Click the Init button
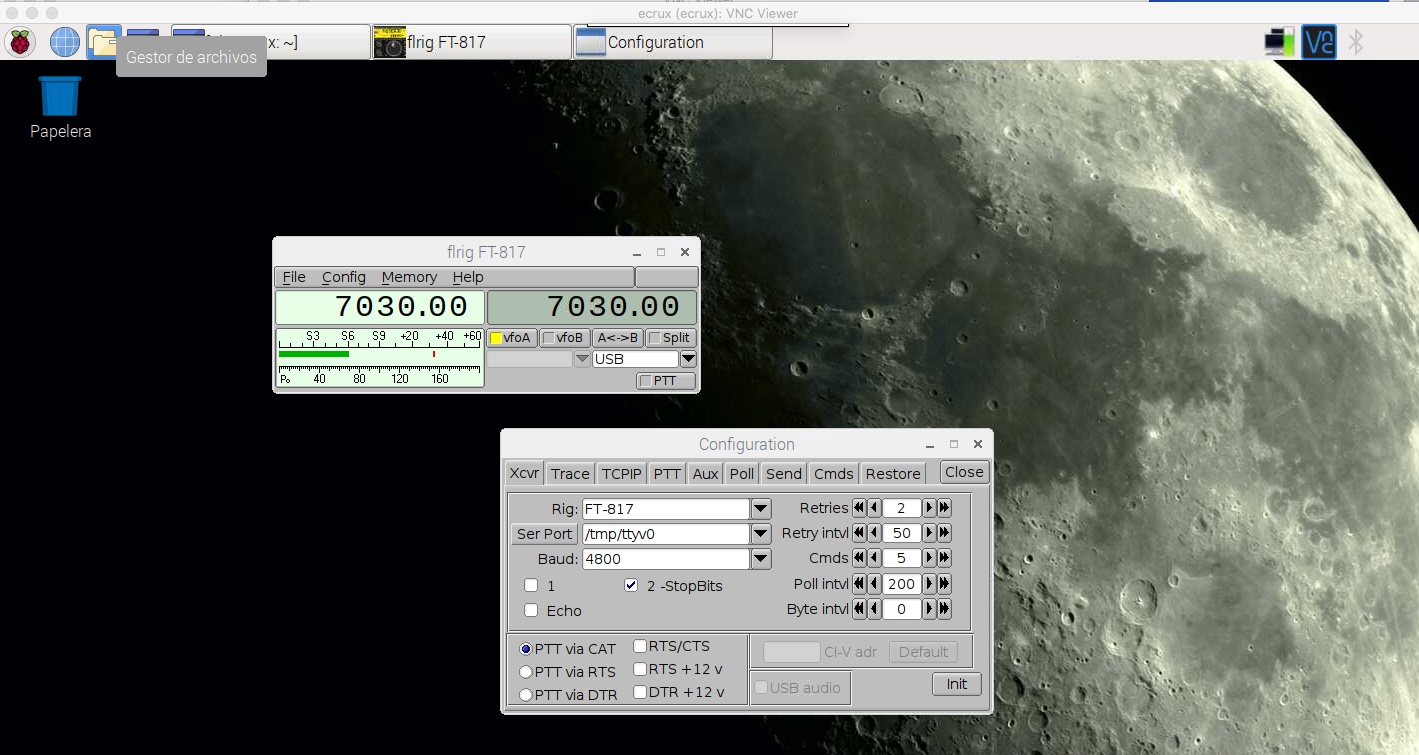The height and width of the screenshot is (755, 1419). (x=957, y=684)
